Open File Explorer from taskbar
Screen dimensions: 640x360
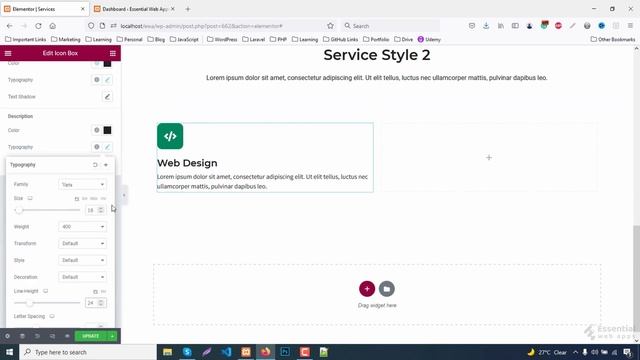pos(167,352)
